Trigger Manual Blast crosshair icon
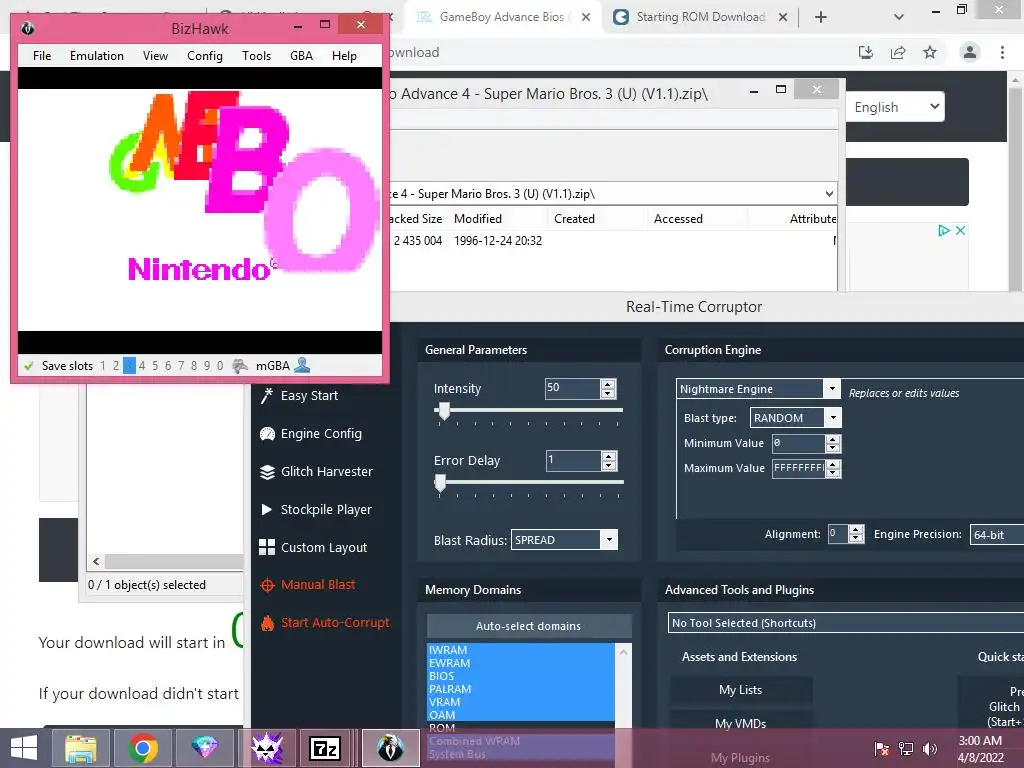The height and width of the screenshot is (768, 1024). click(x=267, y=585)
